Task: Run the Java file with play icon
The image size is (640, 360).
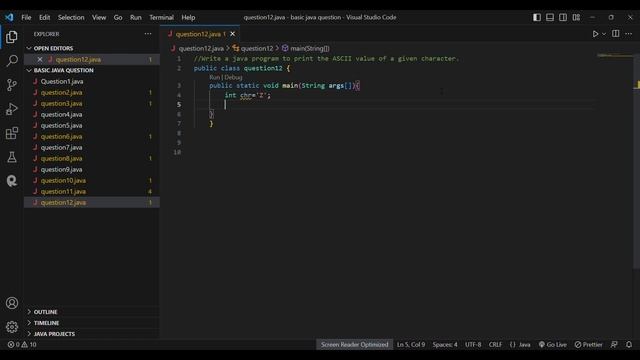Action: coord(595,34)
